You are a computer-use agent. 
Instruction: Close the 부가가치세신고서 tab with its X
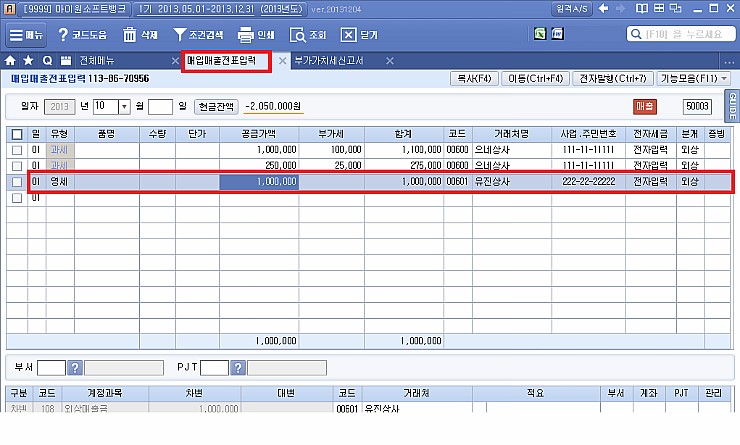pyautogui.click(x=390, y=61)
